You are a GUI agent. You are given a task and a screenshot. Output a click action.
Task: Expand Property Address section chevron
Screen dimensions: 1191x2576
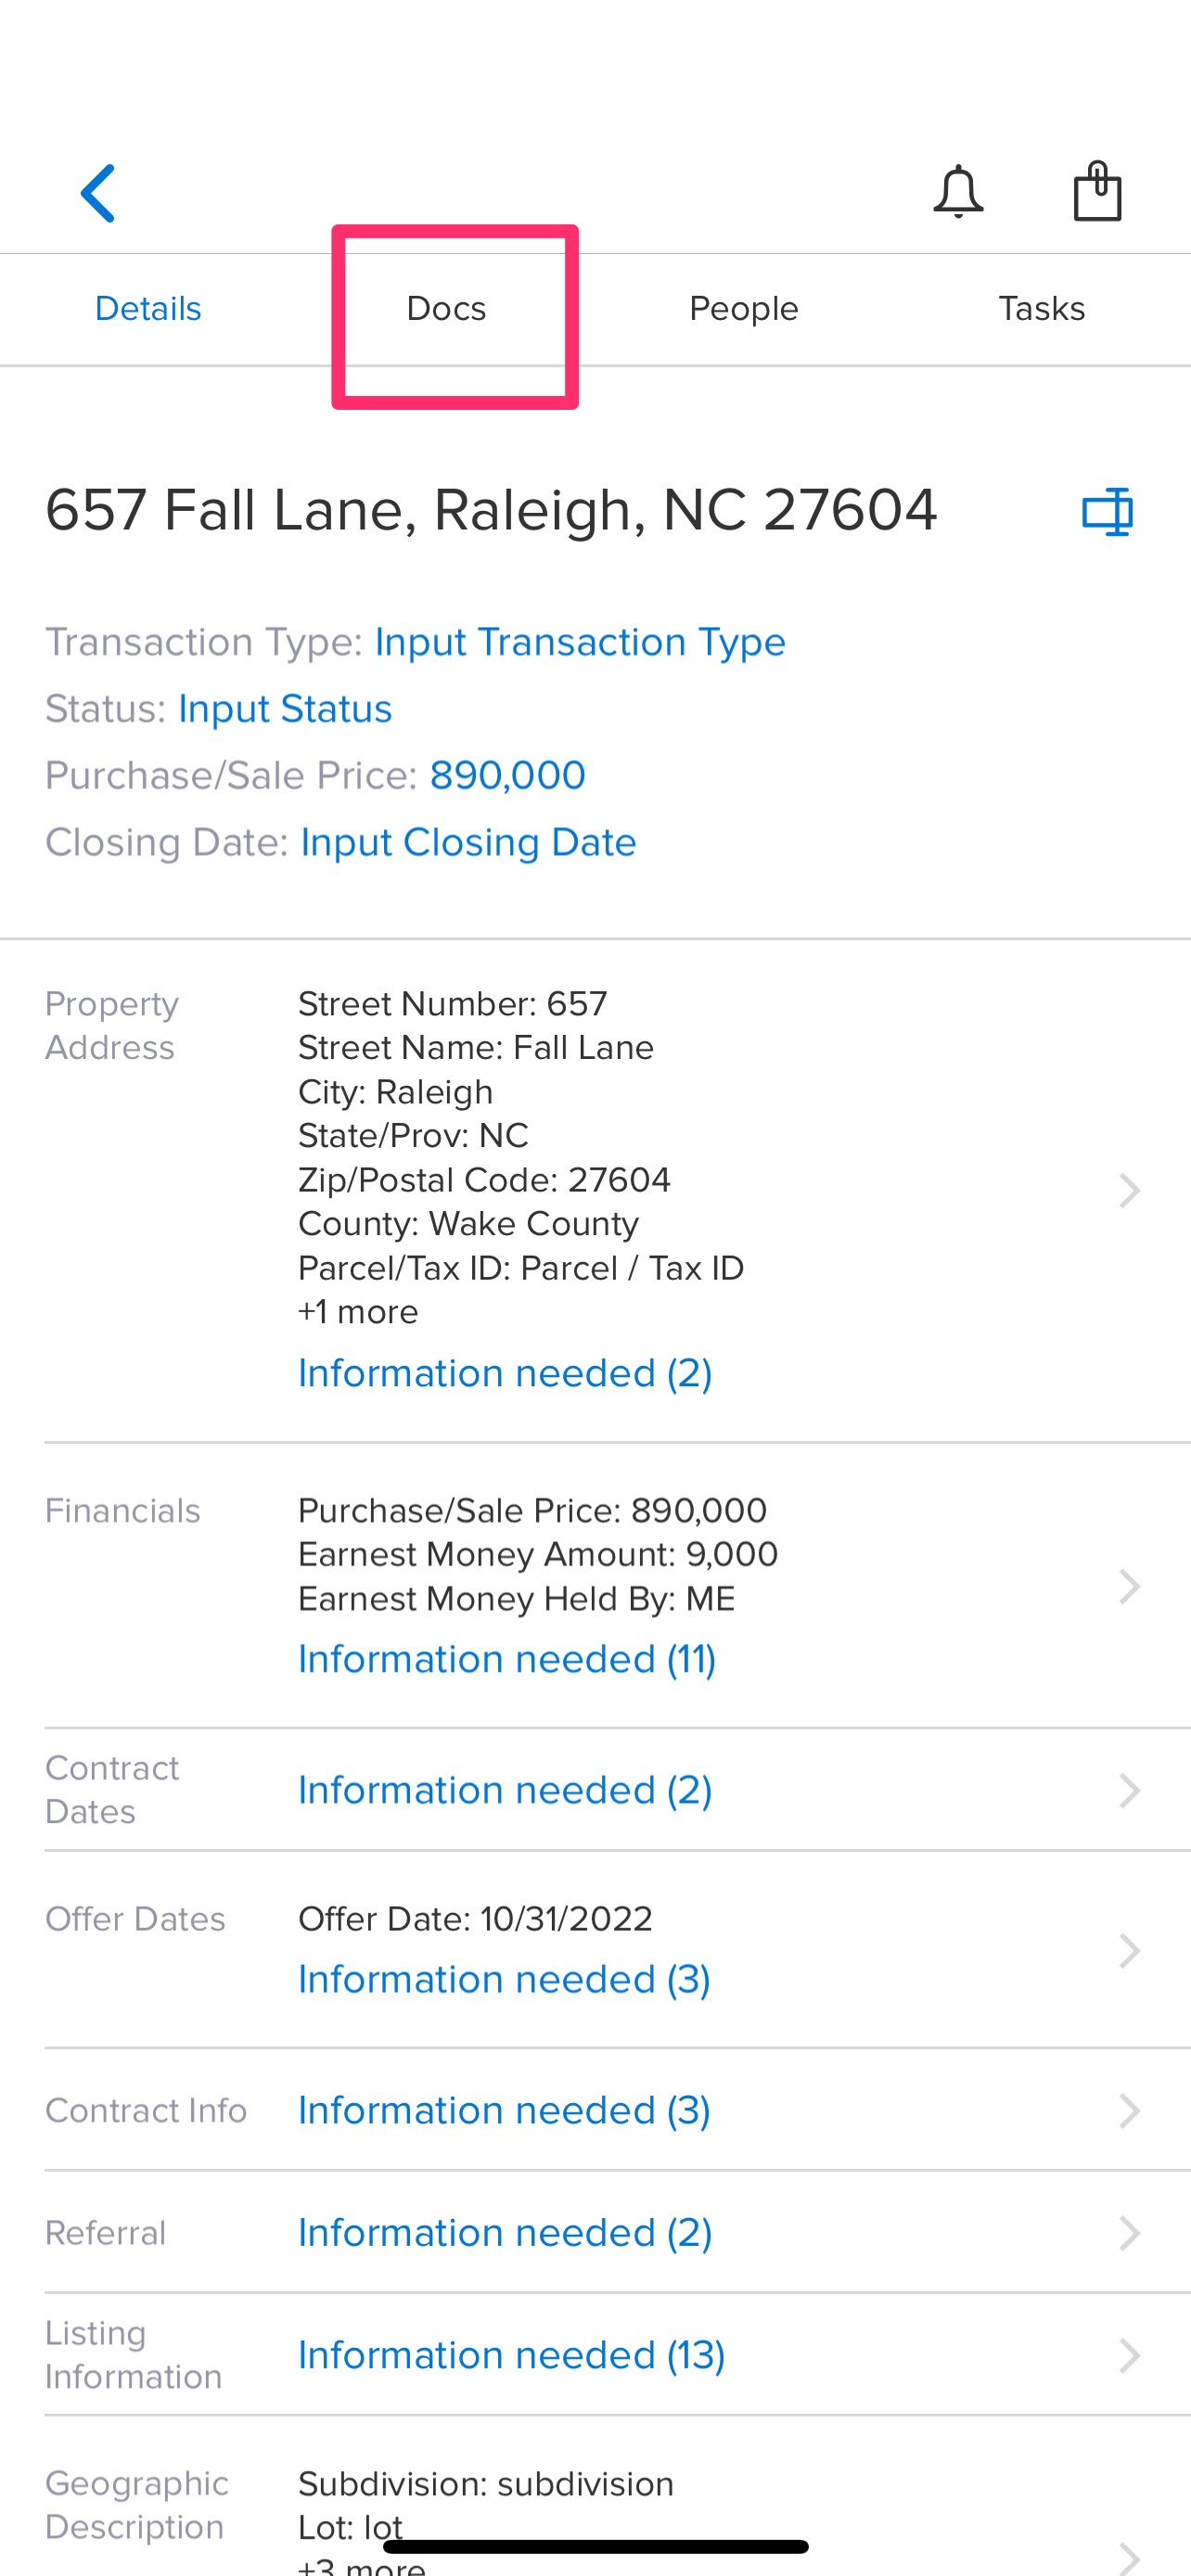1129,1190
